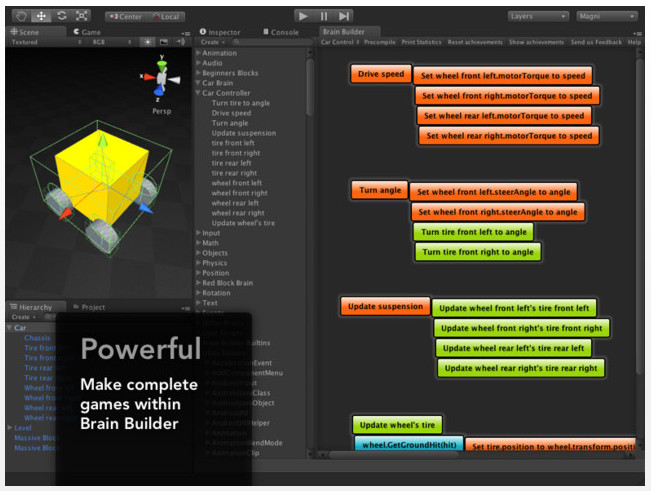Viewport: 651px width, 491px height.
Task: Open Create dropdown in block library
Action: pos(213,42)
